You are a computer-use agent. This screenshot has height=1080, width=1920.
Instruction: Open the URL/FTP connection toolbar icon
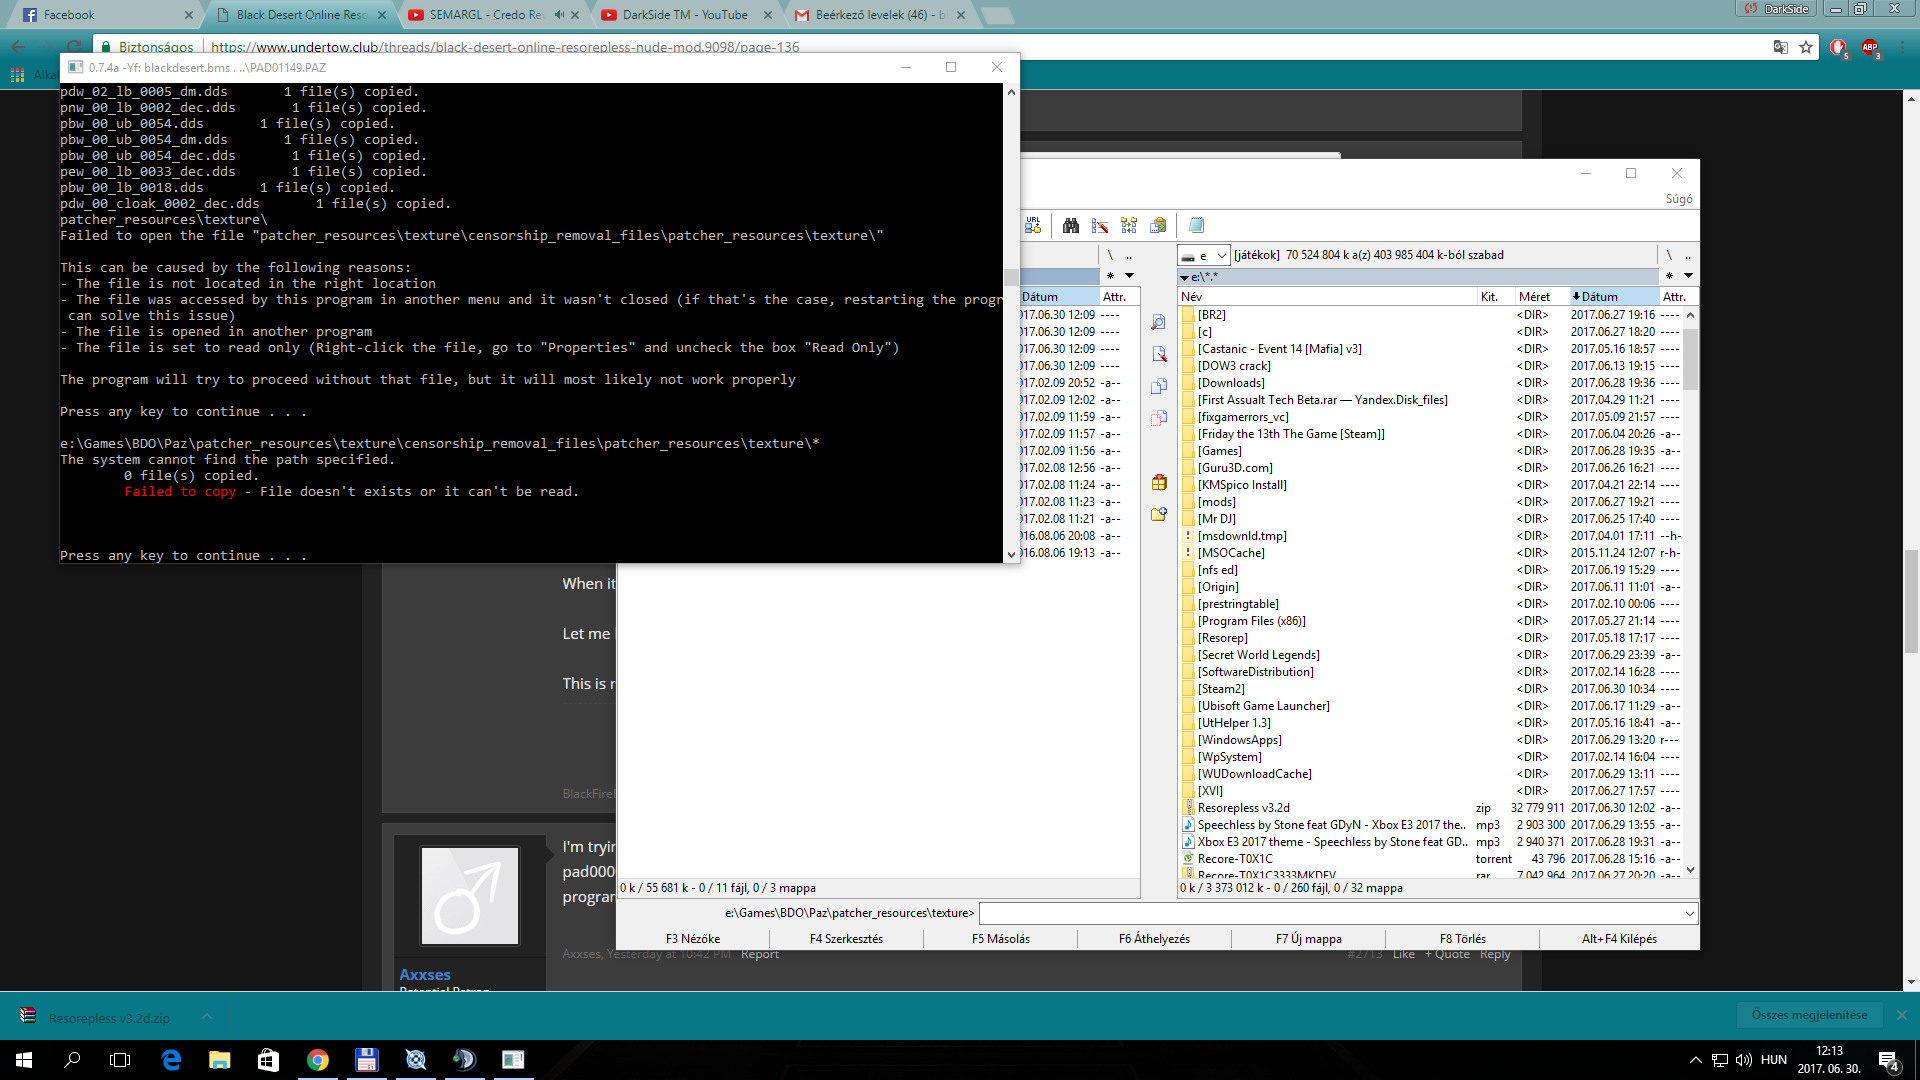tap(1033, 226)
